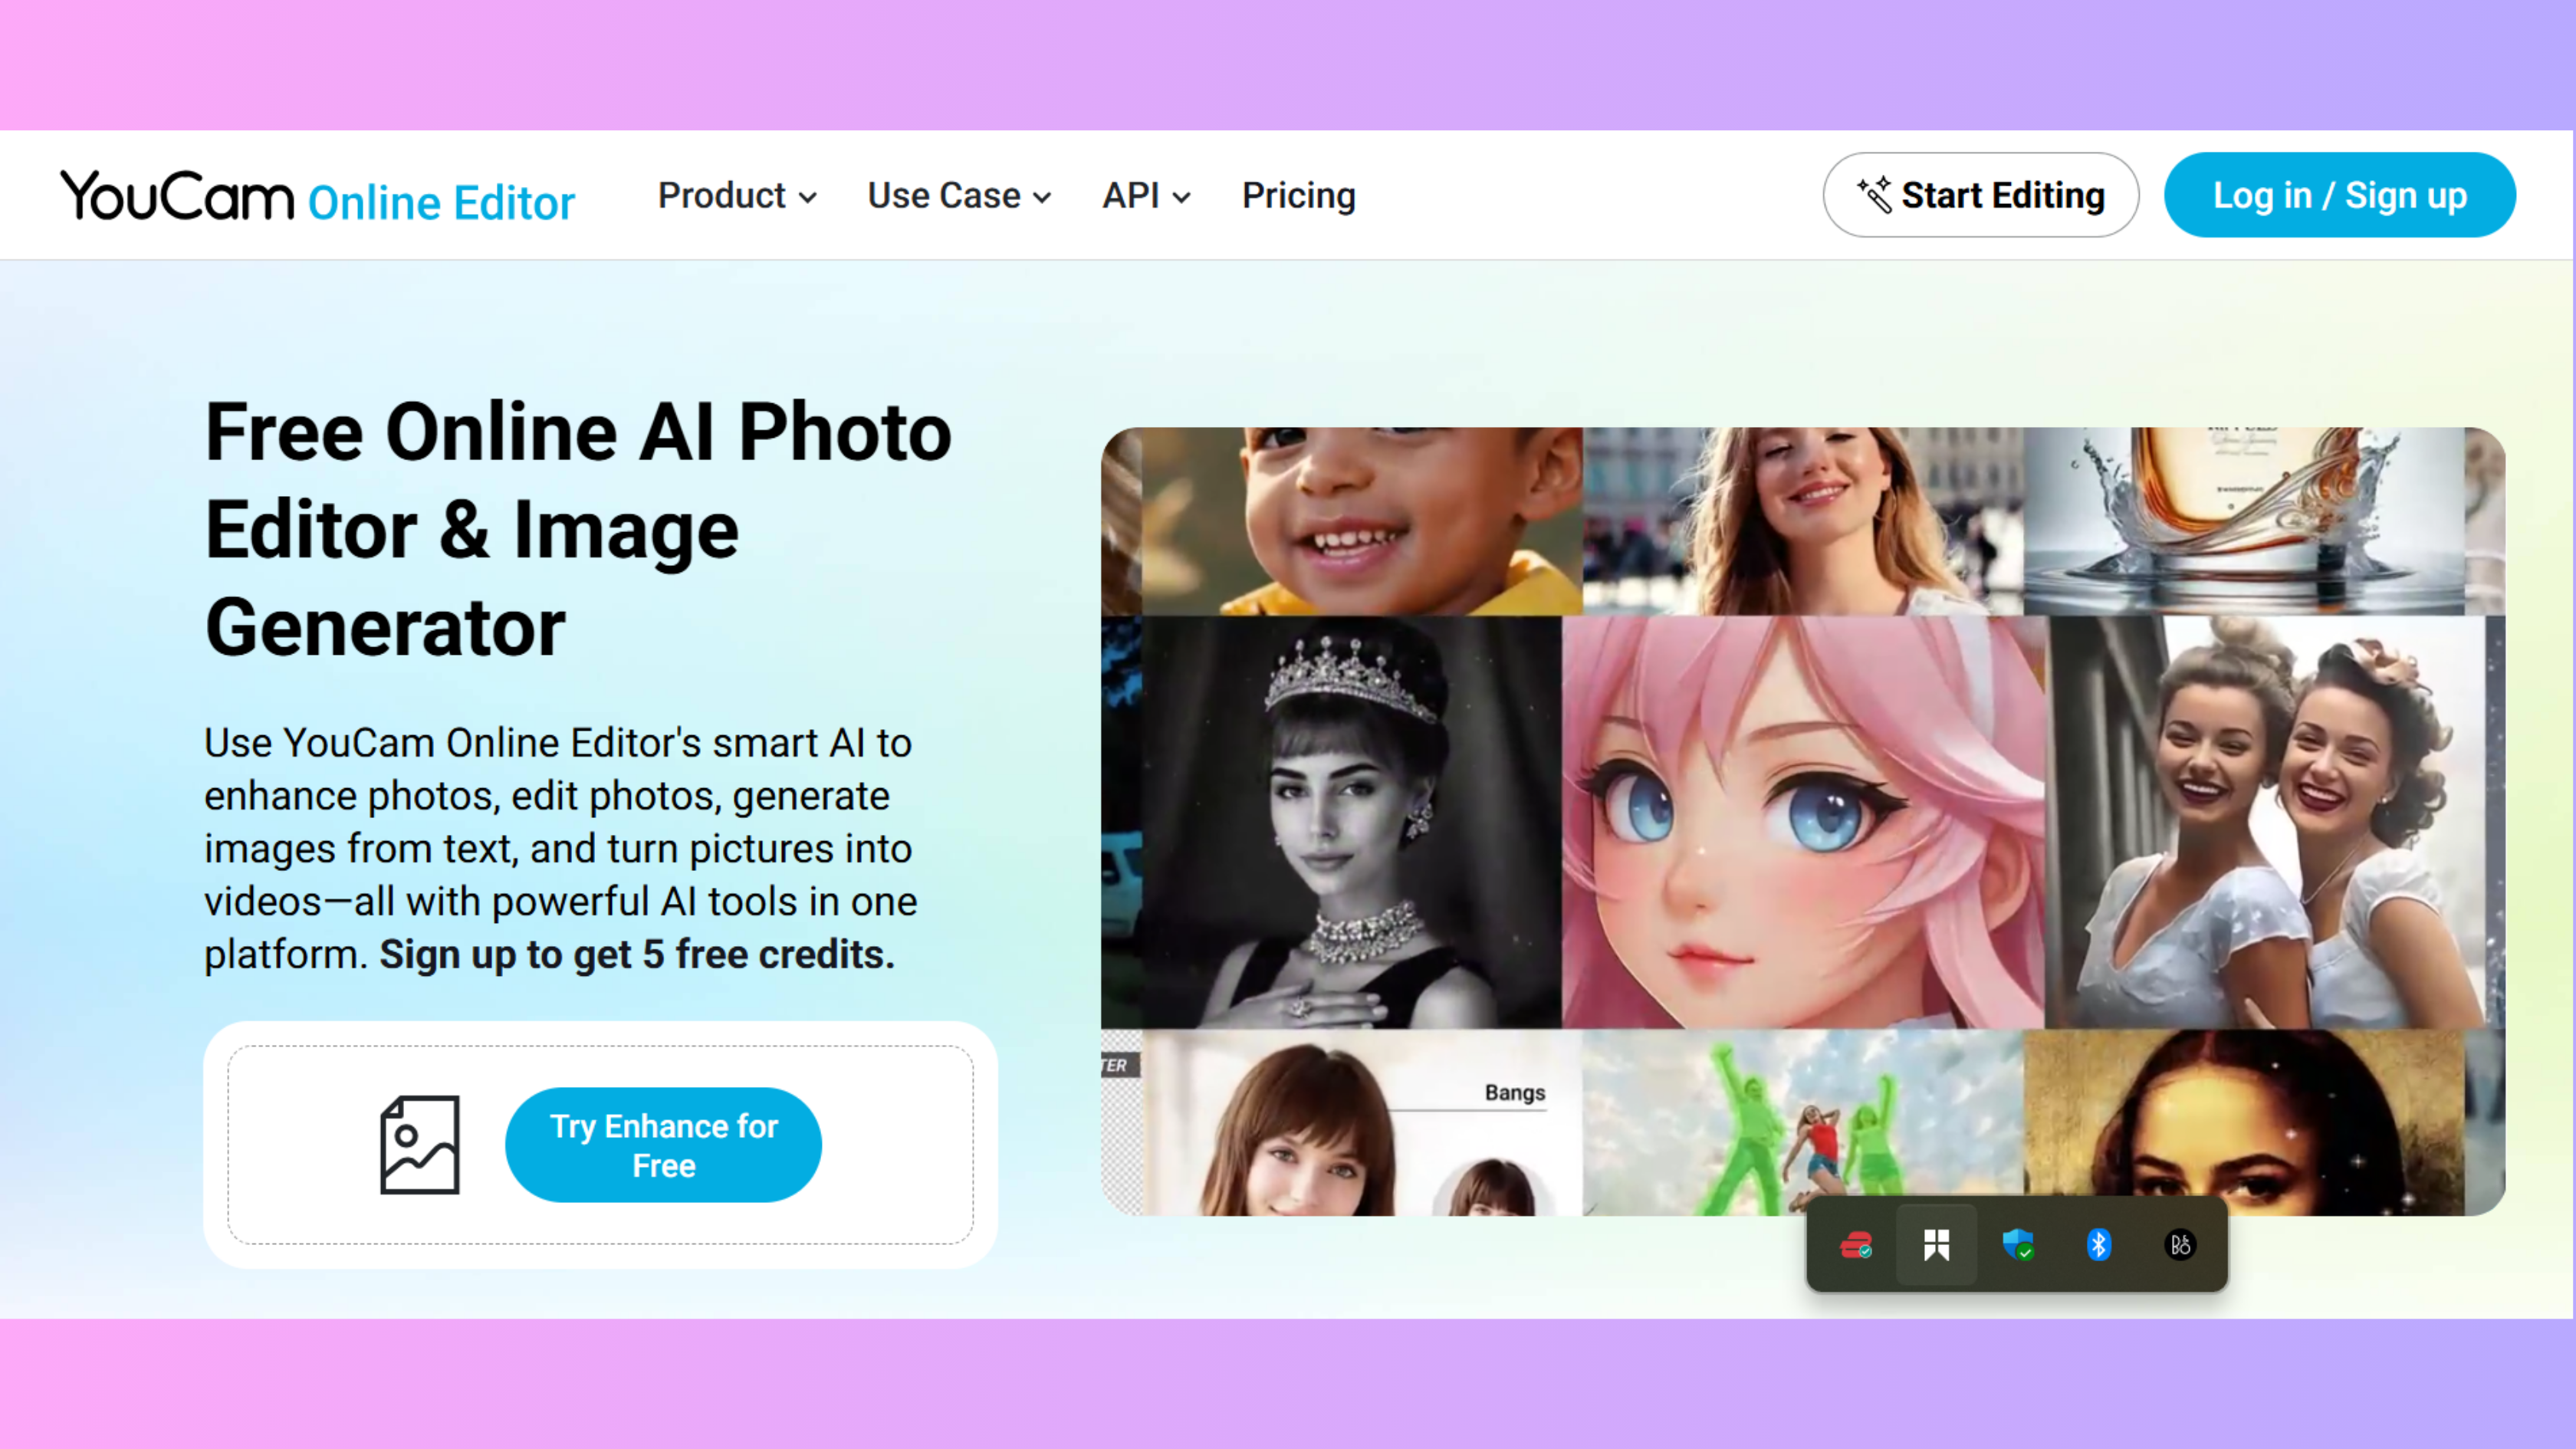Click the image upload icon in dashed box
The width and height of the screenshot is (2576, 1449).
(x=419, y=1143)
